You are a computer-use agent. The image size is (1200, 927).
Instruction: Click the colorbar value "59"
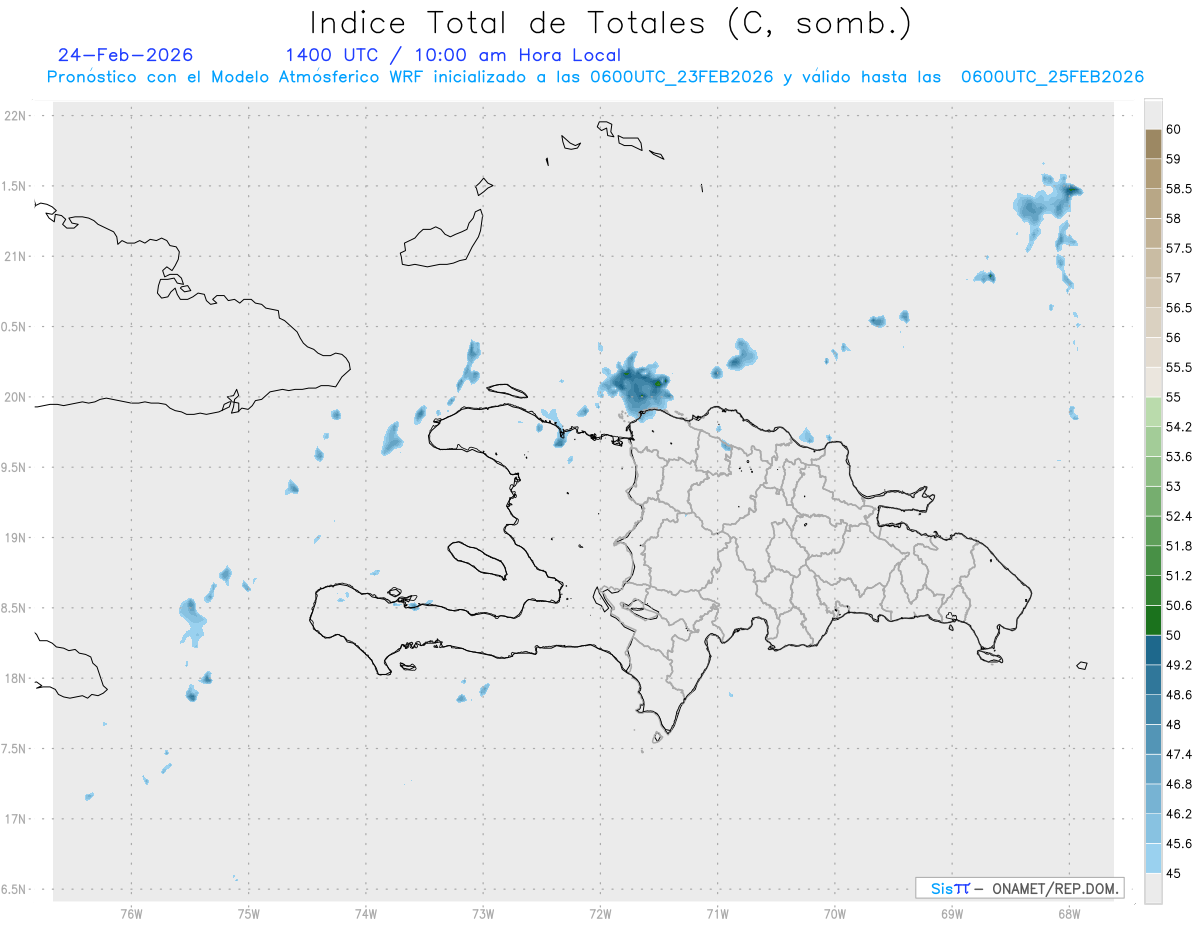tap(1174, 159)
